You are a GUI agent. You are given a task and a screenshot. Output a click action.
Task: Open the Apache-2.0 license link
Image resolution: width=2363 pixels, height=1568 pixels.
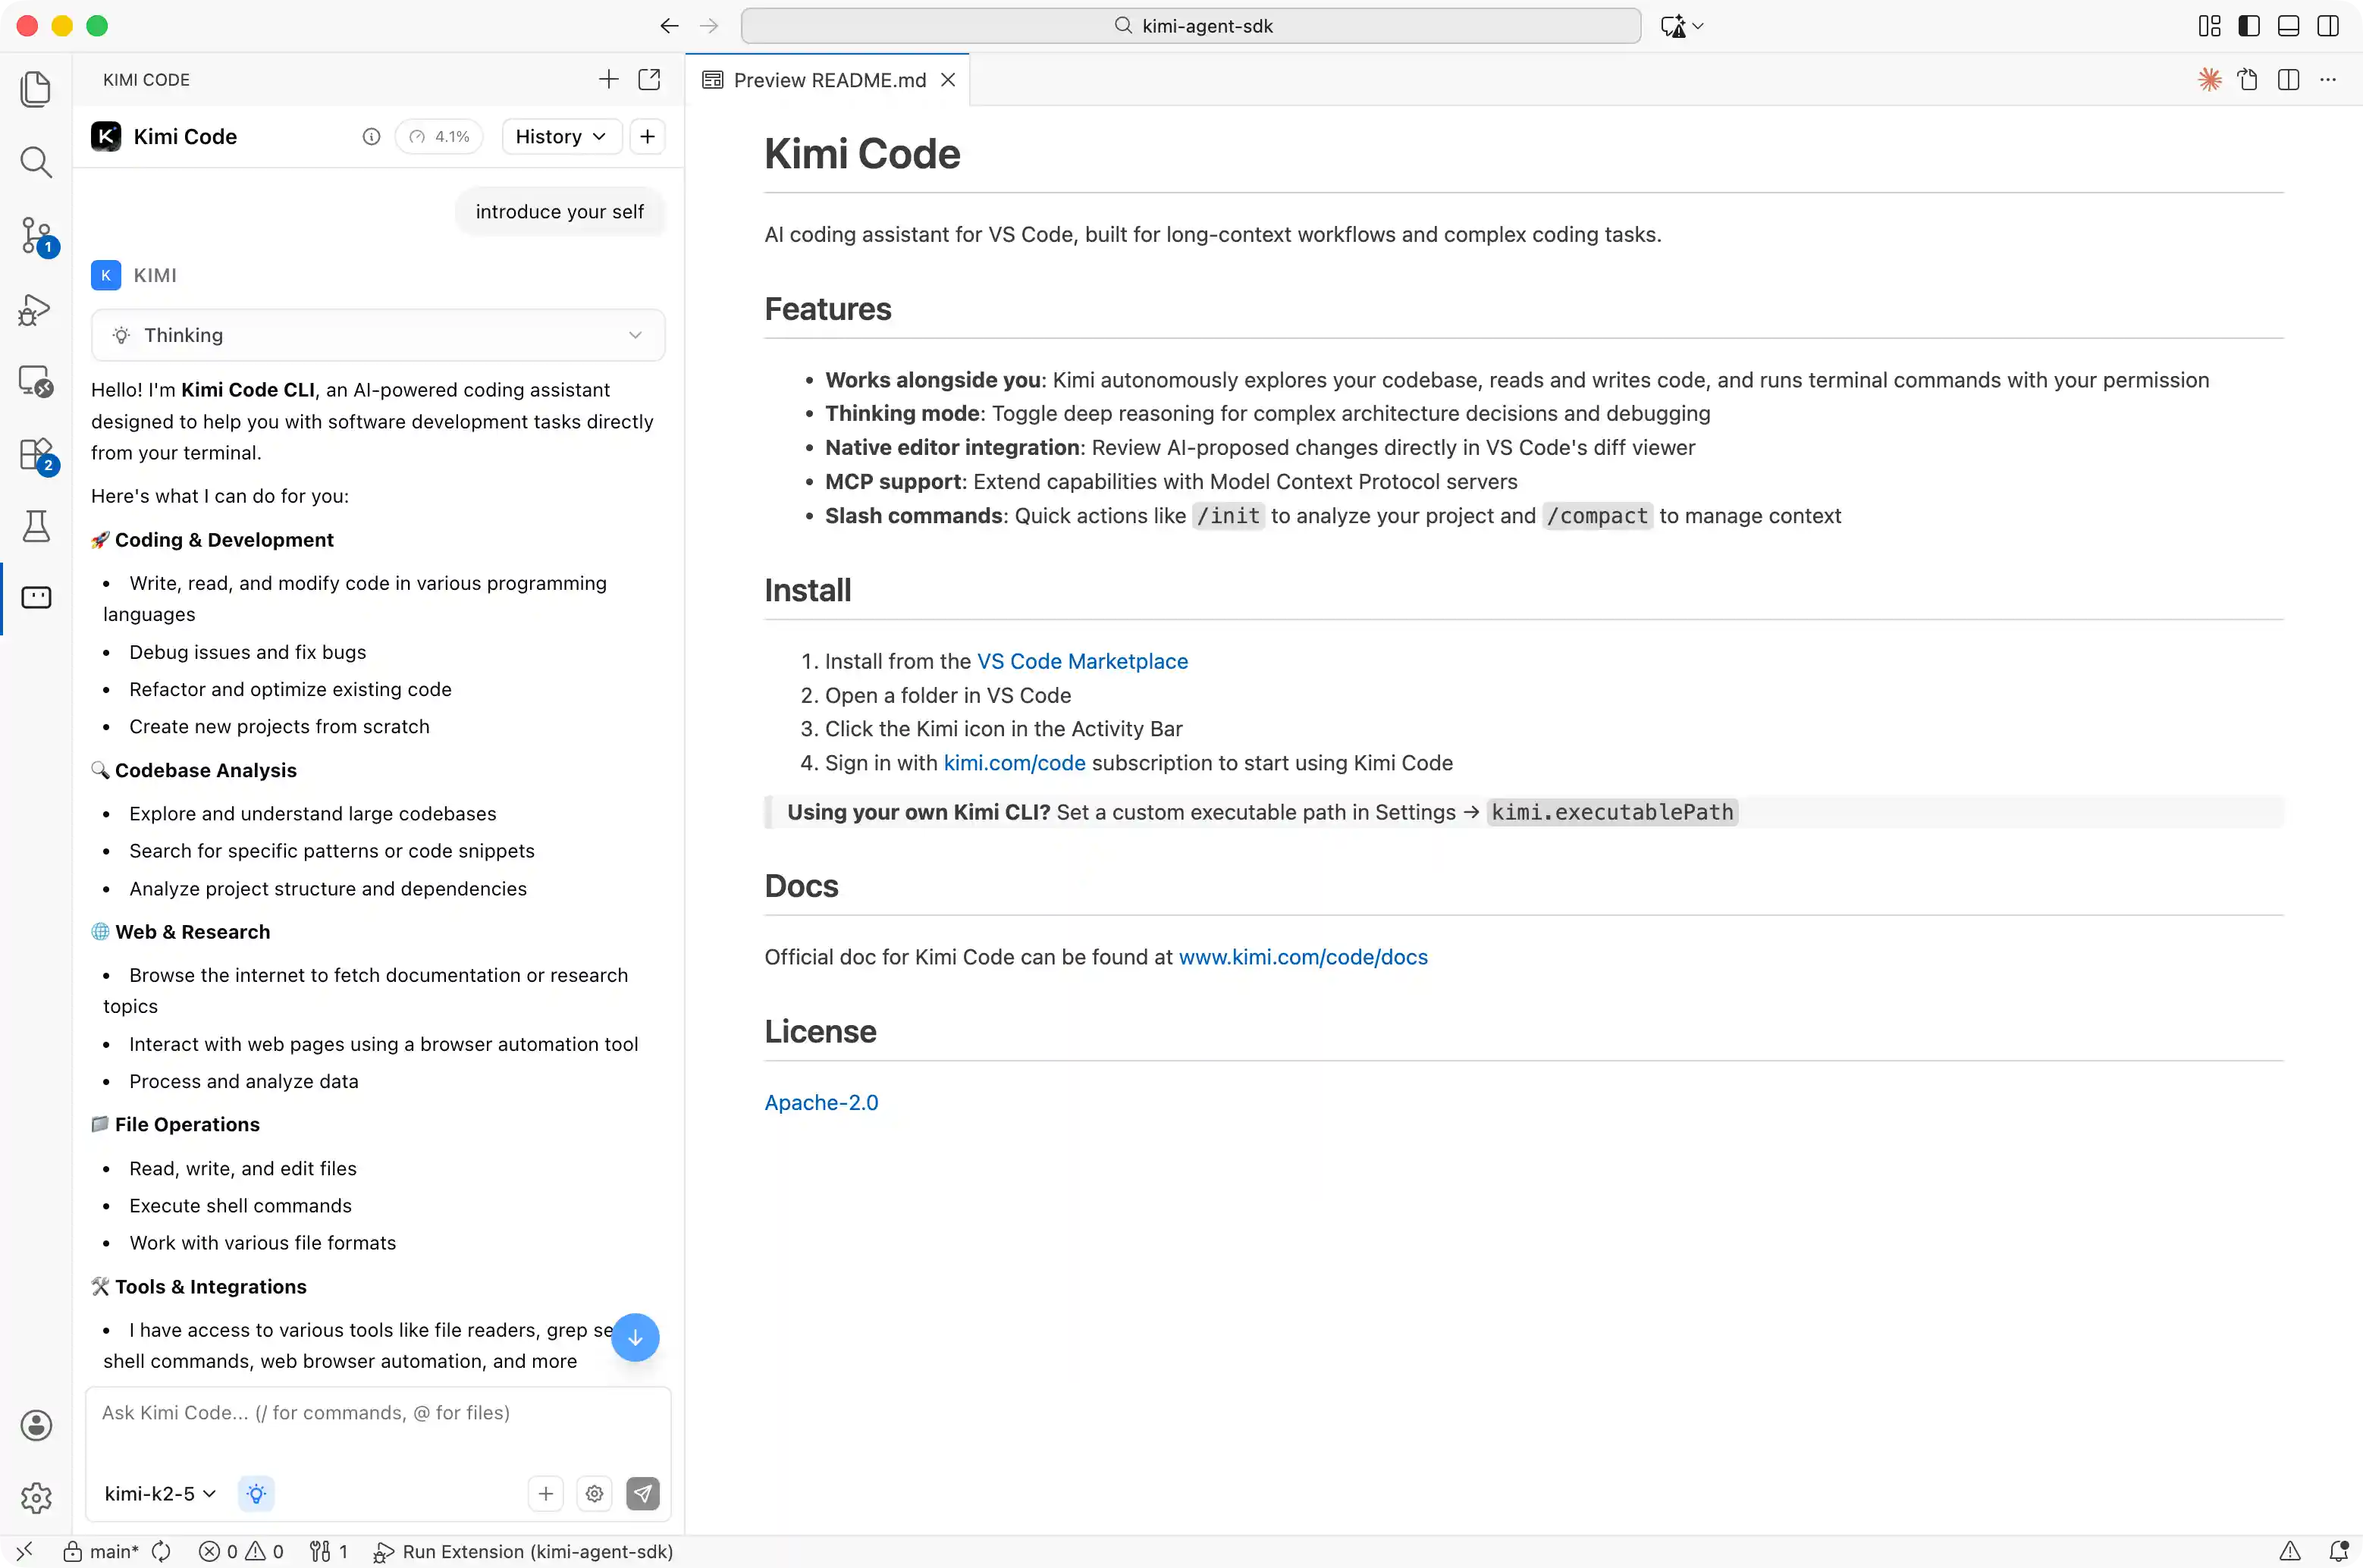(x=820, y=1102)
